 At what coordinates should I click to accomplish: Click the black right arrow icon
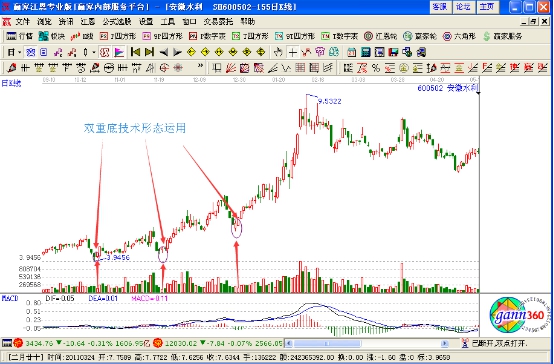point(177,53)
